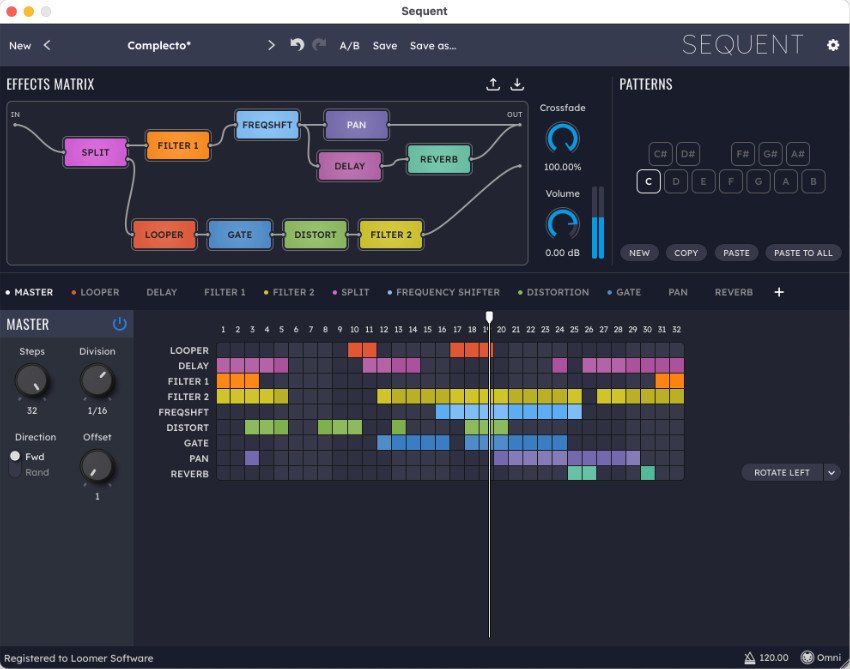
Task: Toggle the Fwd/Rand direction switch
Action: pos(15,464)
